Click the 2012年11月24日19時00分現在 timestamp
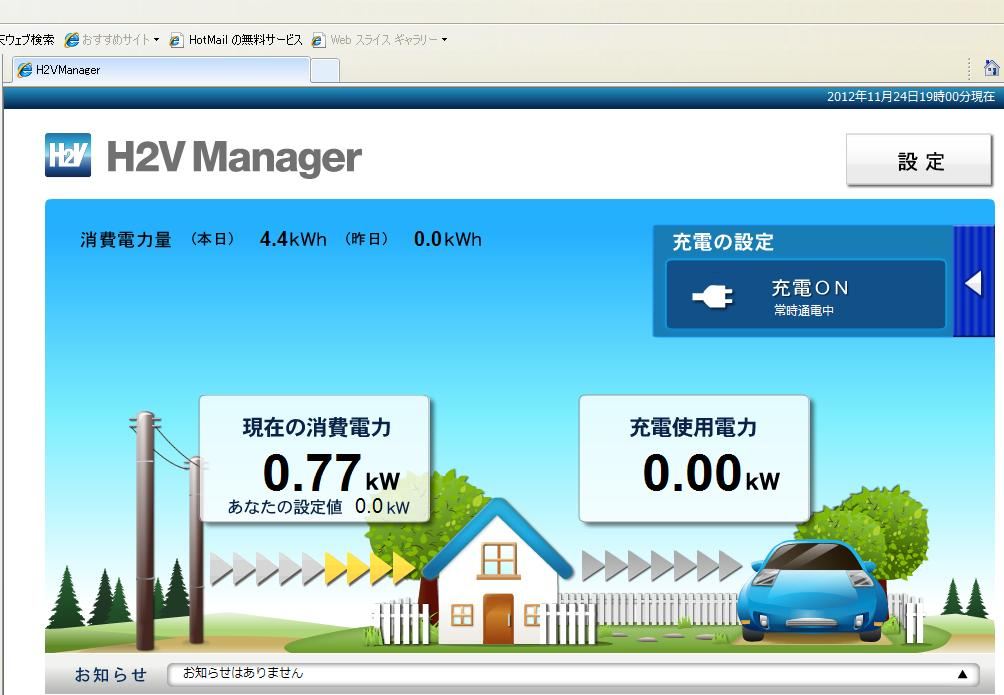Image resolution: width=1004 pixels, height=695 pixels. click(x=911, y=97)
